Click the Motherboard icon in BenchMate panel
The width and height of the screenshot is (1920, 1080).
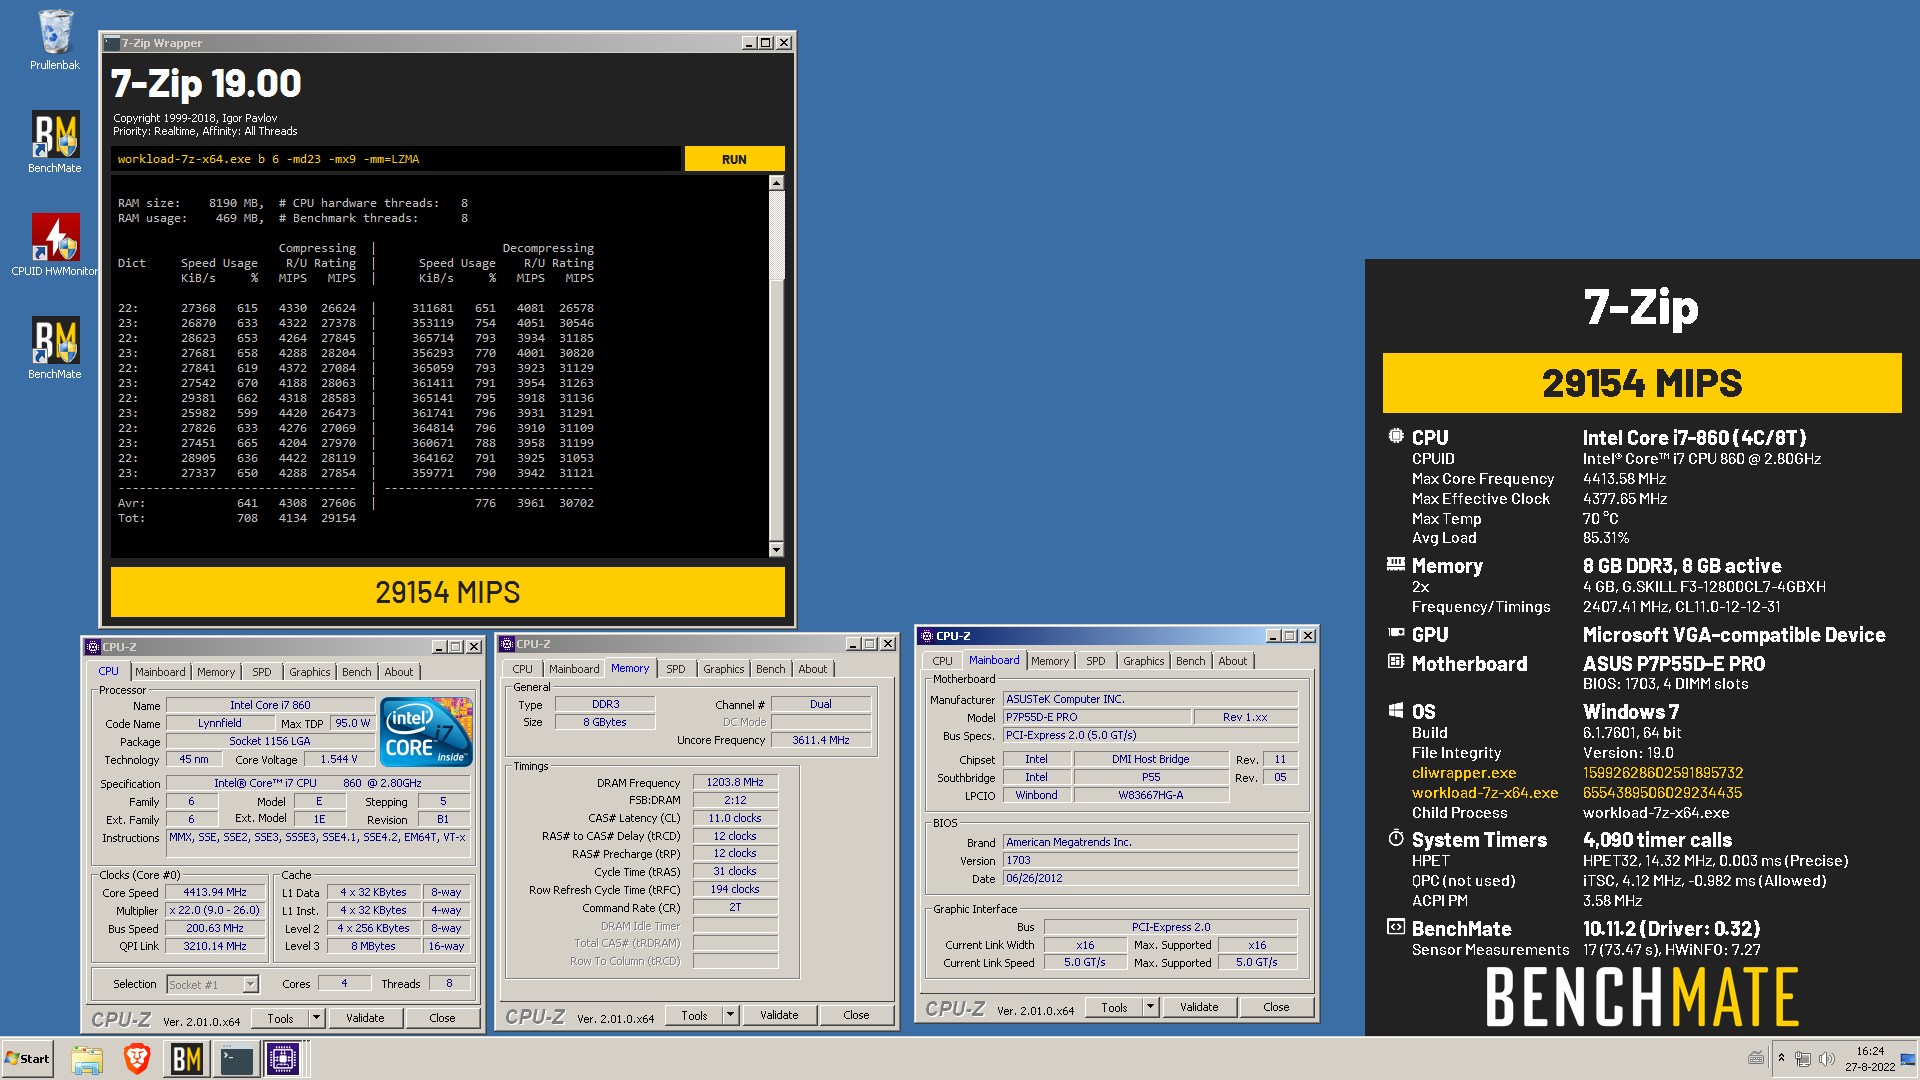tap(1396, 661)
